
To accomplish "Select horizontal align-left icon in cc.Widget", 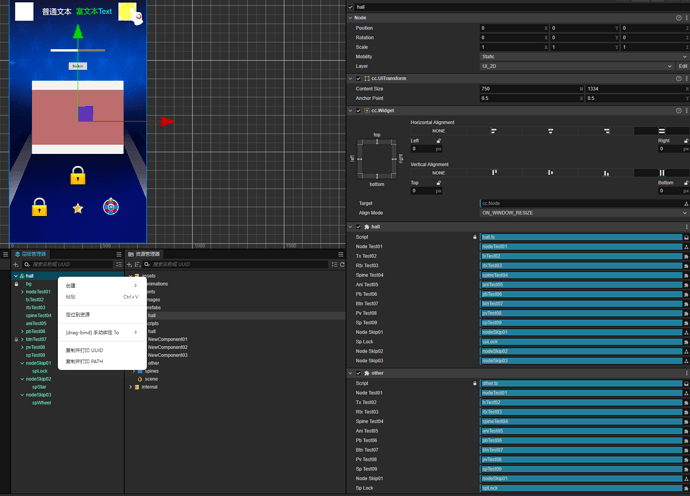I will tap(494, 131).
